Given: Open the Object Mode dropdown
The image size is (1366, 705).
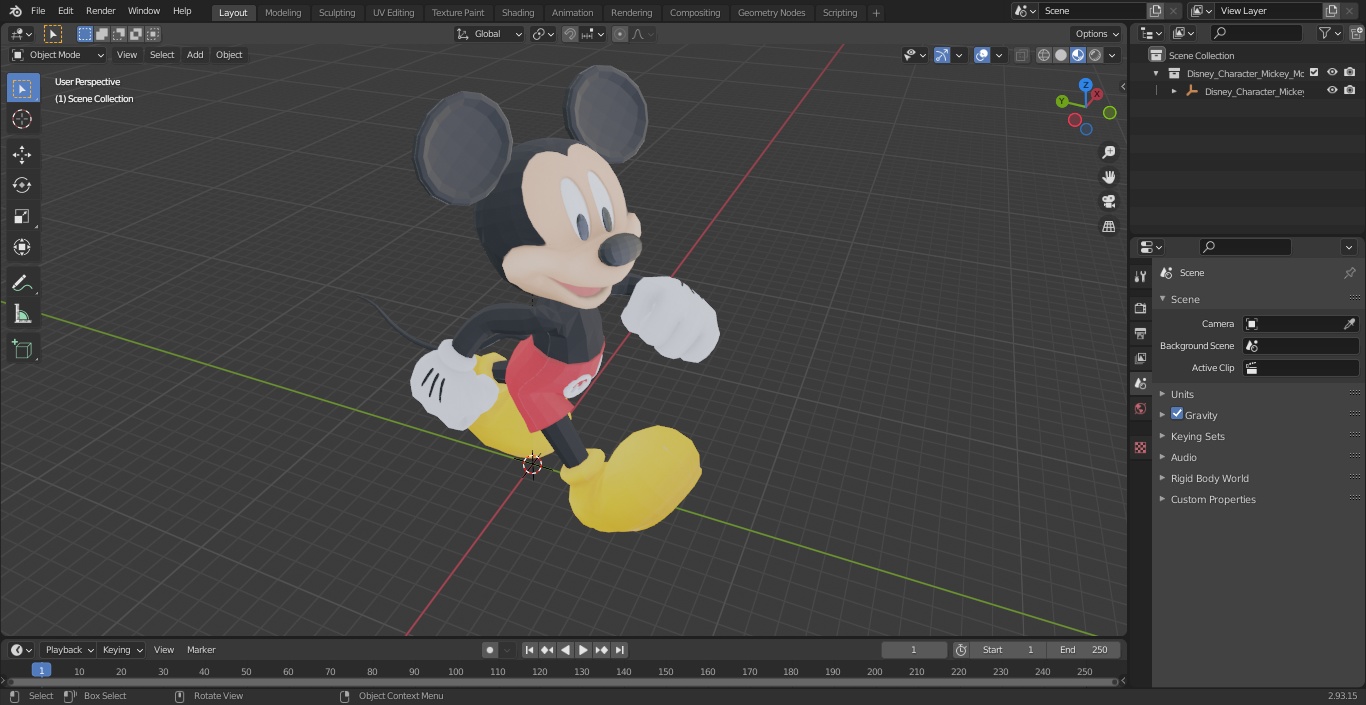Looking at the screenshot, I should click(58, 55).
